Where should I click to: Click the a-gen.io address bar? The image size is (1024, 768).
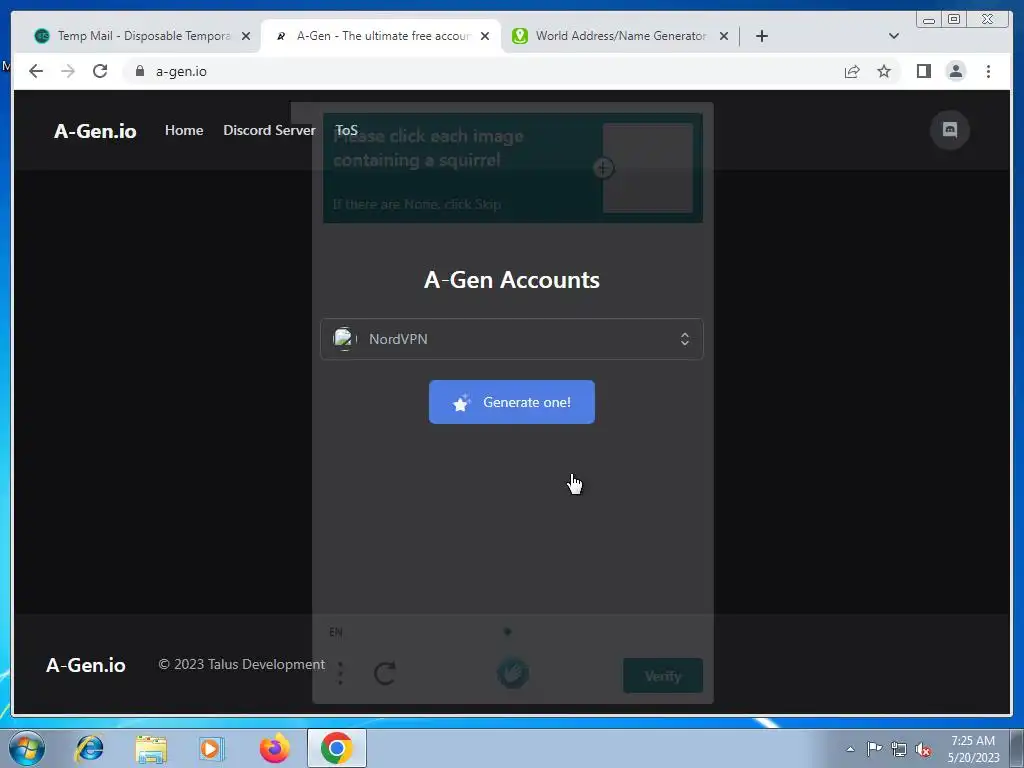tap(483, 71)
